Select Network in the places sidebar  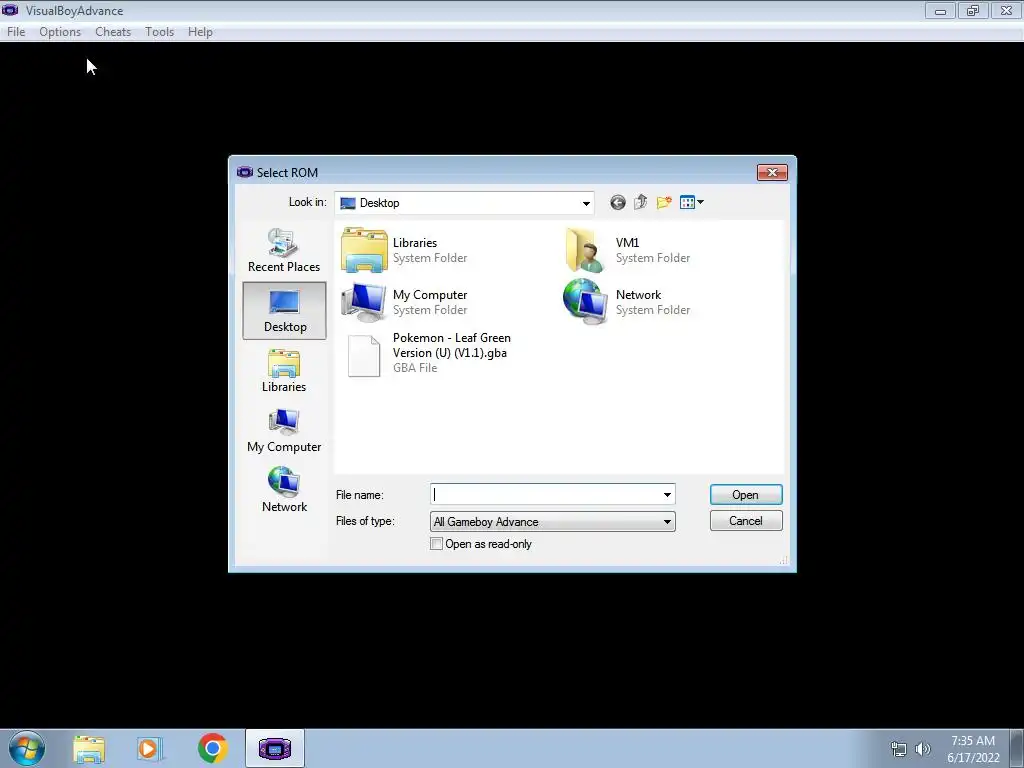284,491
